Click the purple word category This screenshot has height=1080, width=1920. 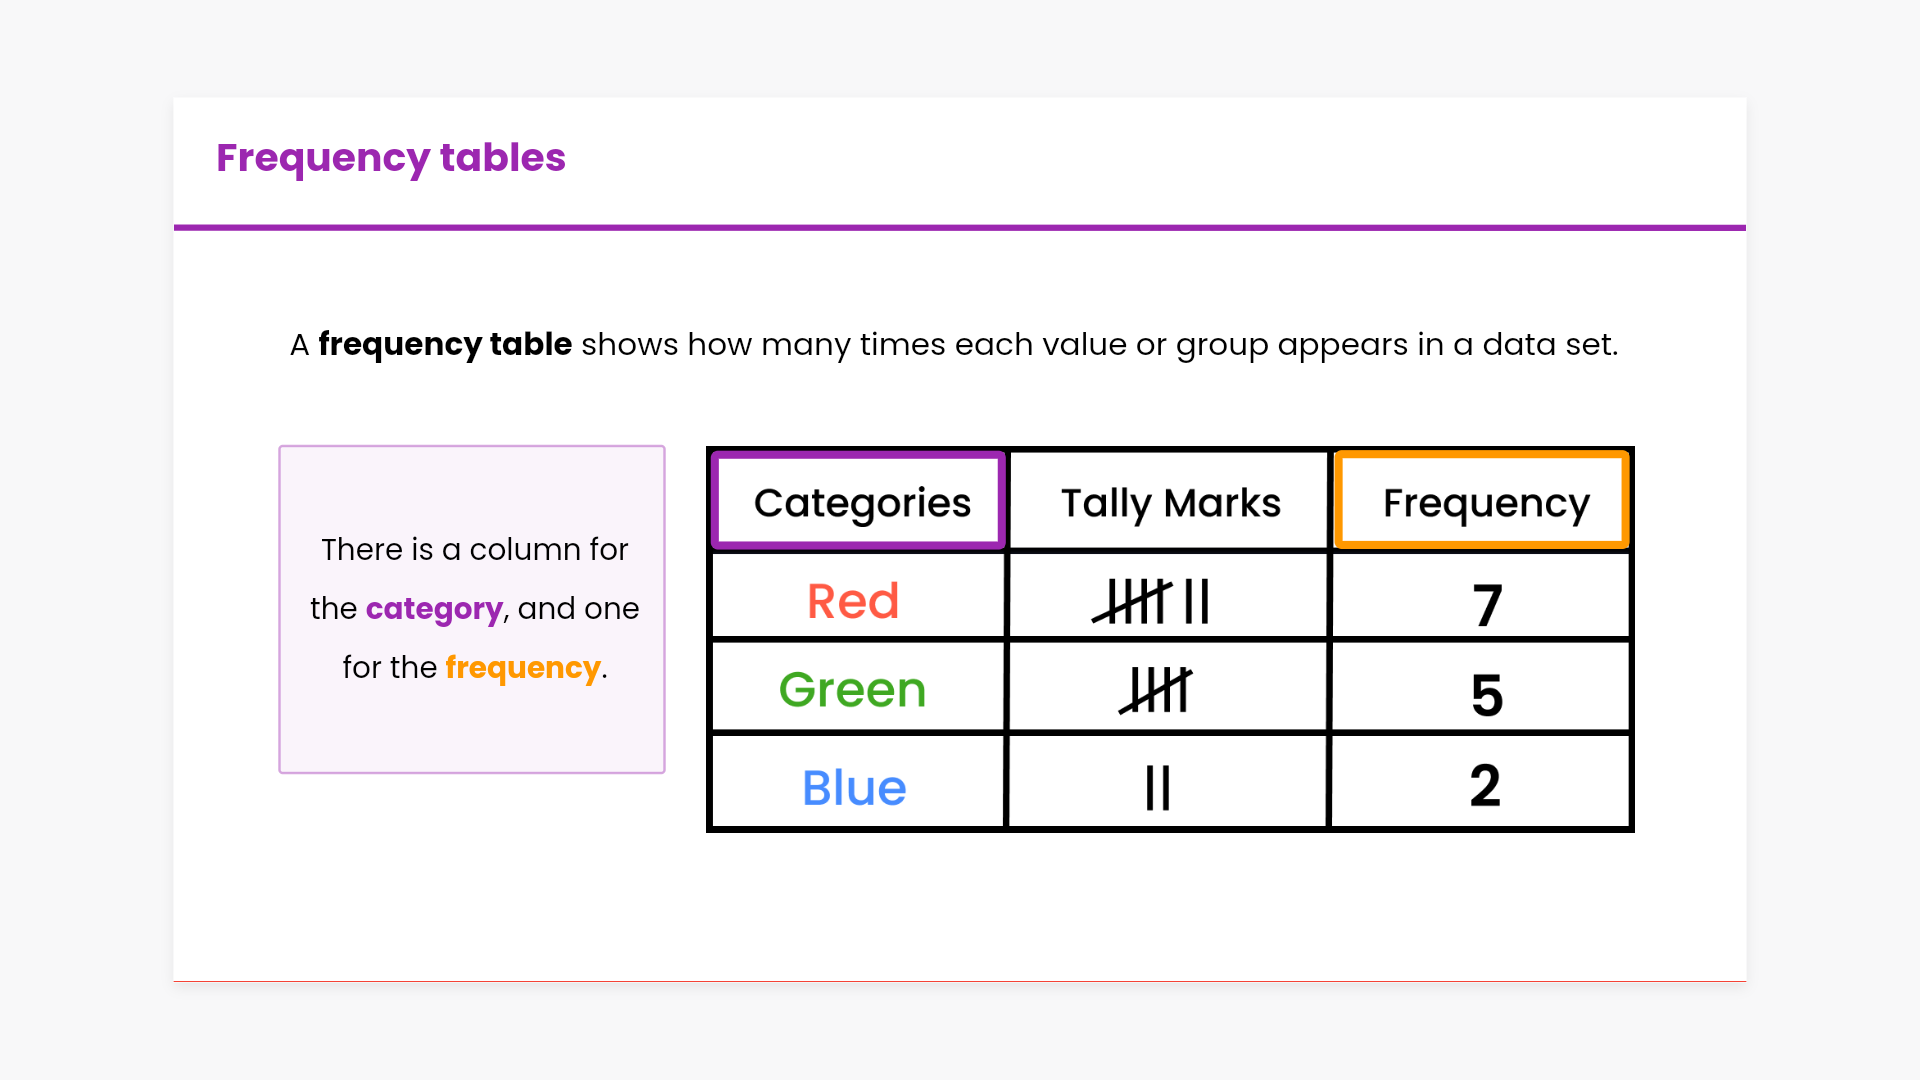coord(434,608)
